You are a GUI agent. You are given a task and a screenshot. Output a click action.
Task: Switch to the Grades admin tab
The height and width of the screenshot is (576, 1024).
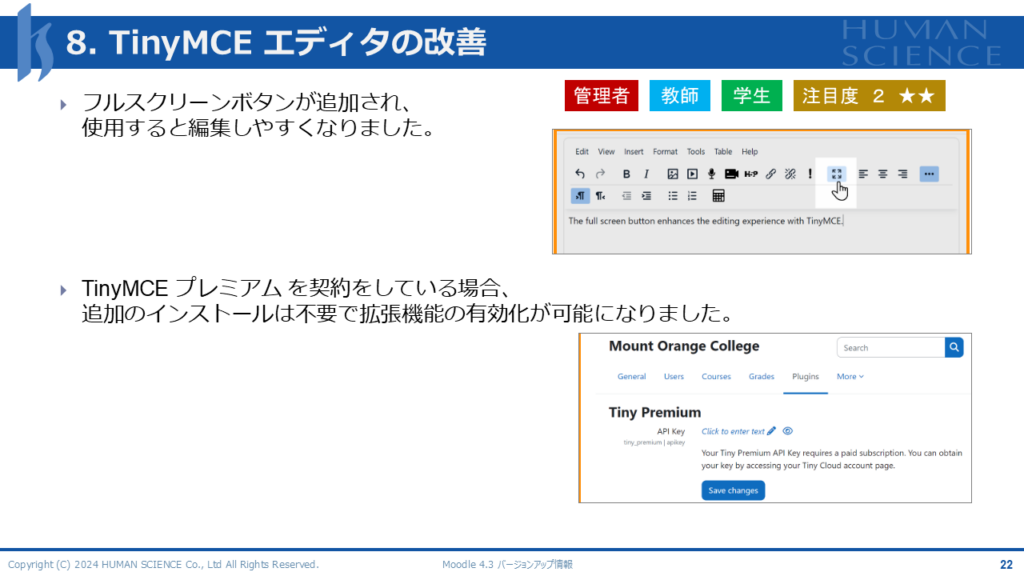coord(761,377)
